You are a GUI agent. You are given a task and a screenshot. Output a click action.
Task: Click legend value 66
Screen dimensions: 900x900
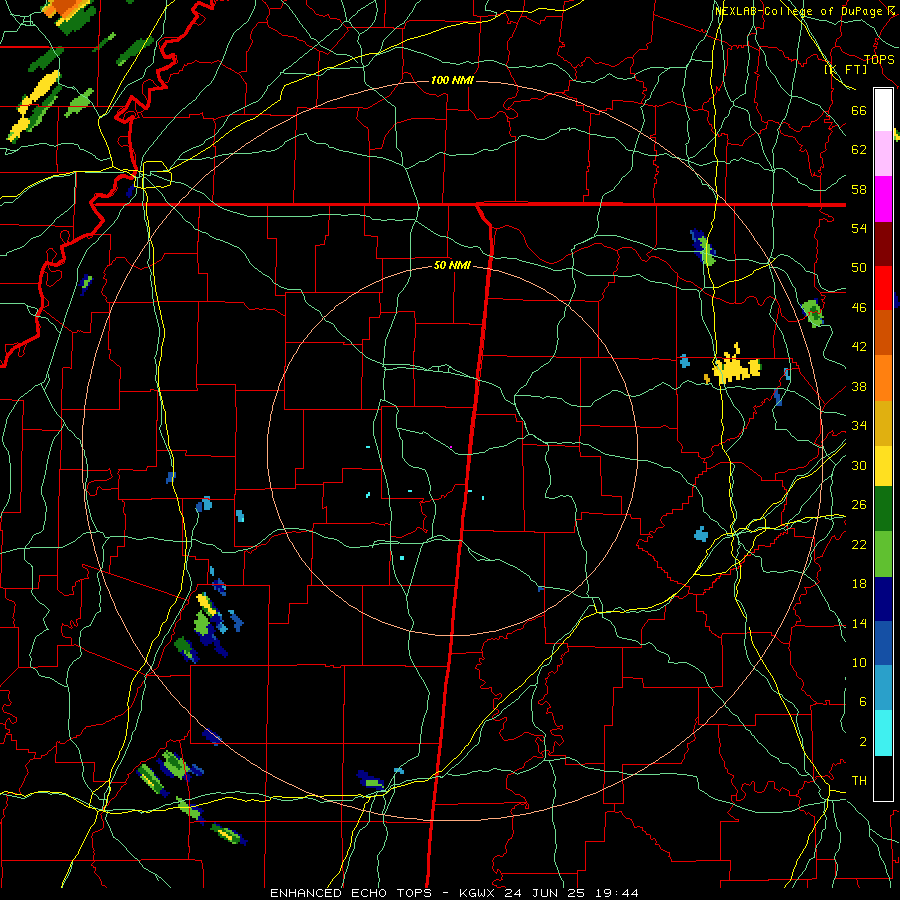click(x=859, y=110)
